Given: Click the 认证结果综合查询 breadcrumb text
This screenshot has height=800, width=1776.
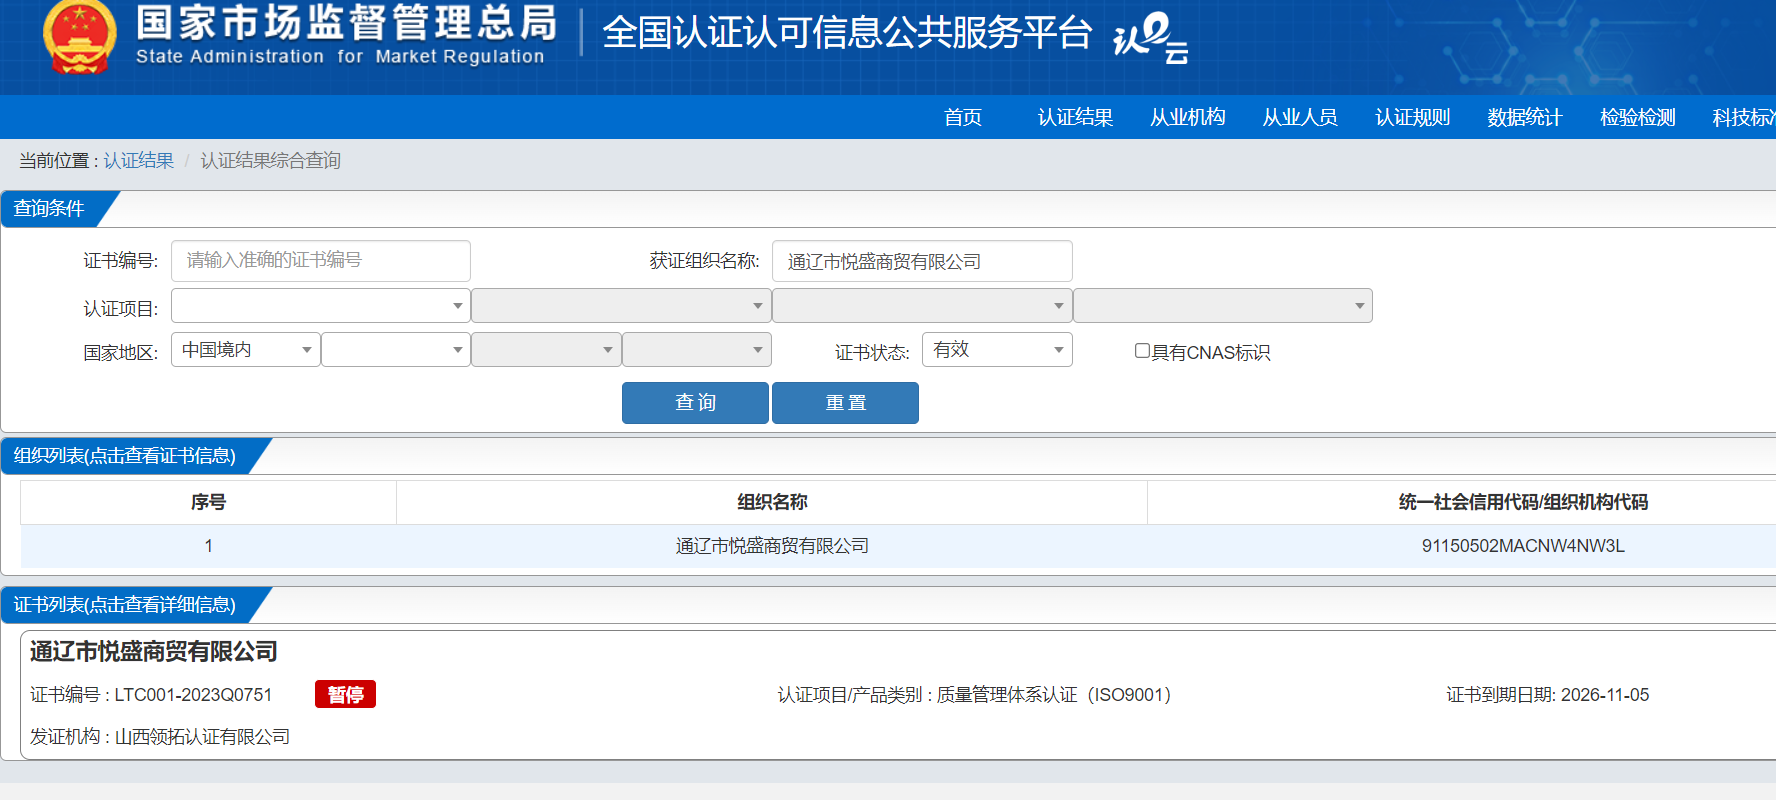Looking at the screenshot, I should coord(271,160).
